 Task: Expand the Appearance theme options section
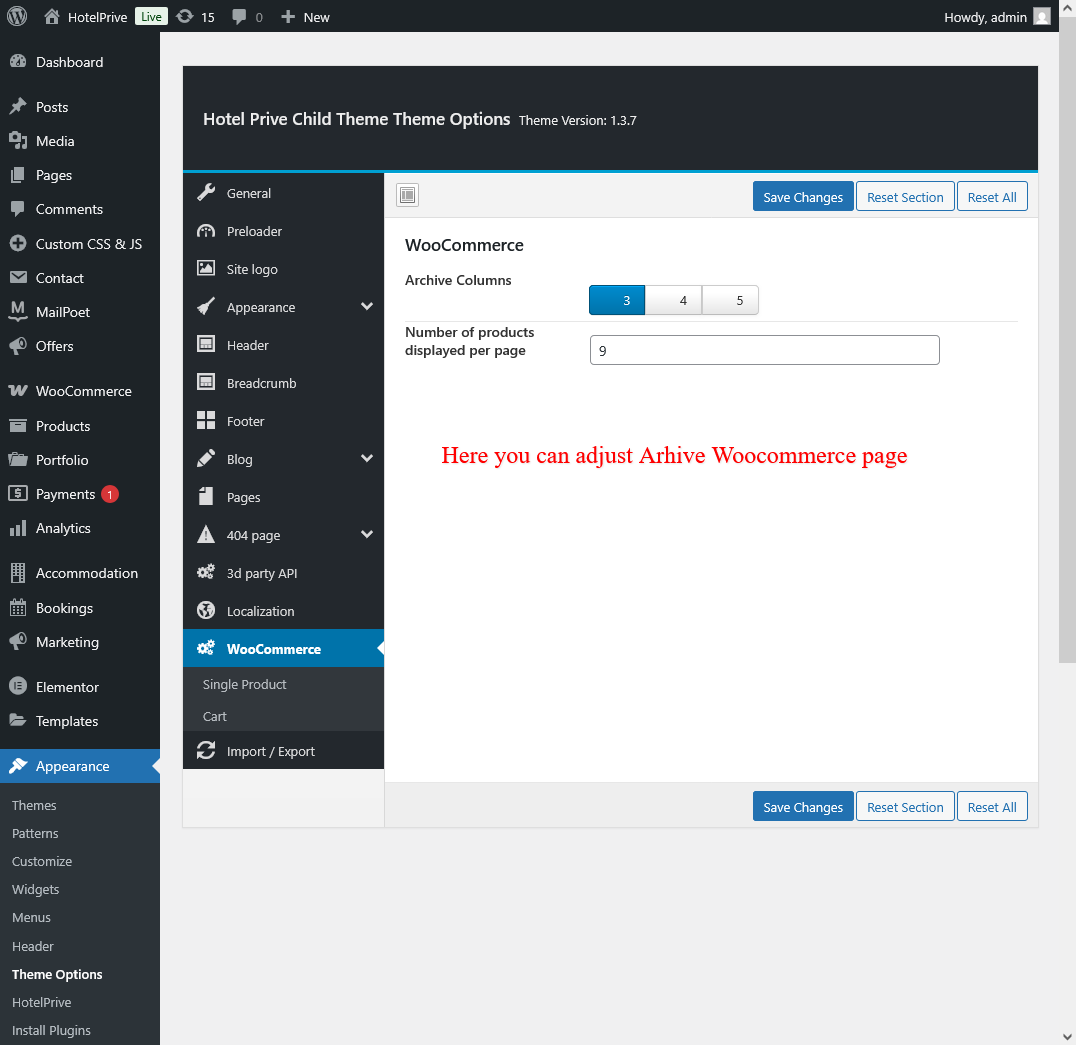pyautogui.click(x=366, y=307)
